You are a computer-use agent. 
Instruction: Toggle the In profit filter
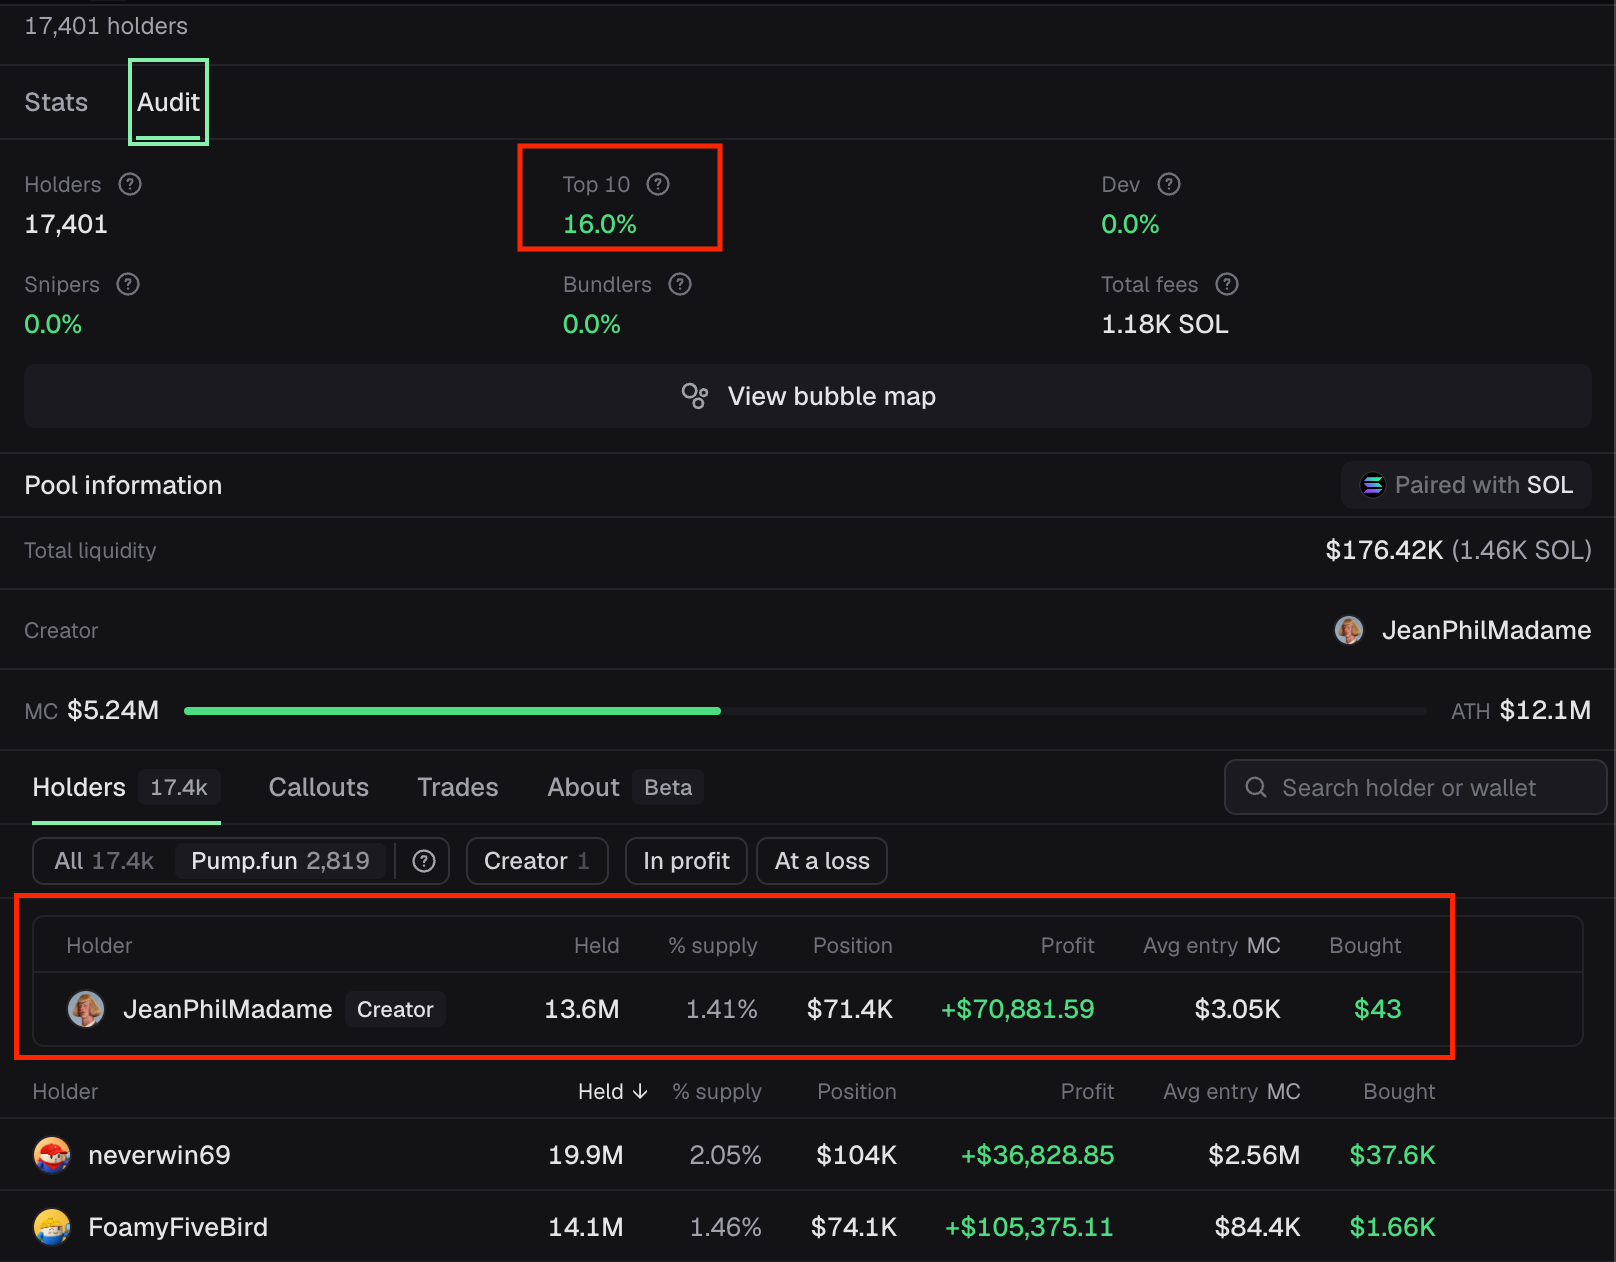tap(686, 861)
